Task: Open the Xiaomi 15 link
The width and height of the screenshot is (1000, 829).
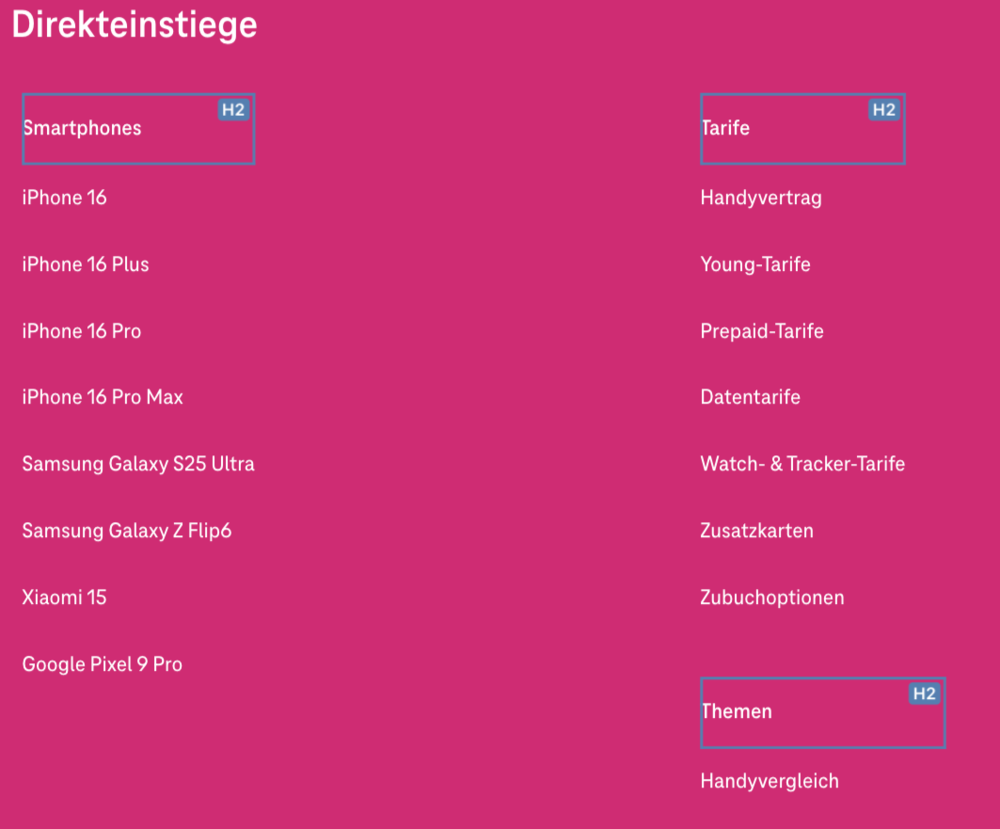Action: (x=63, y=597)
